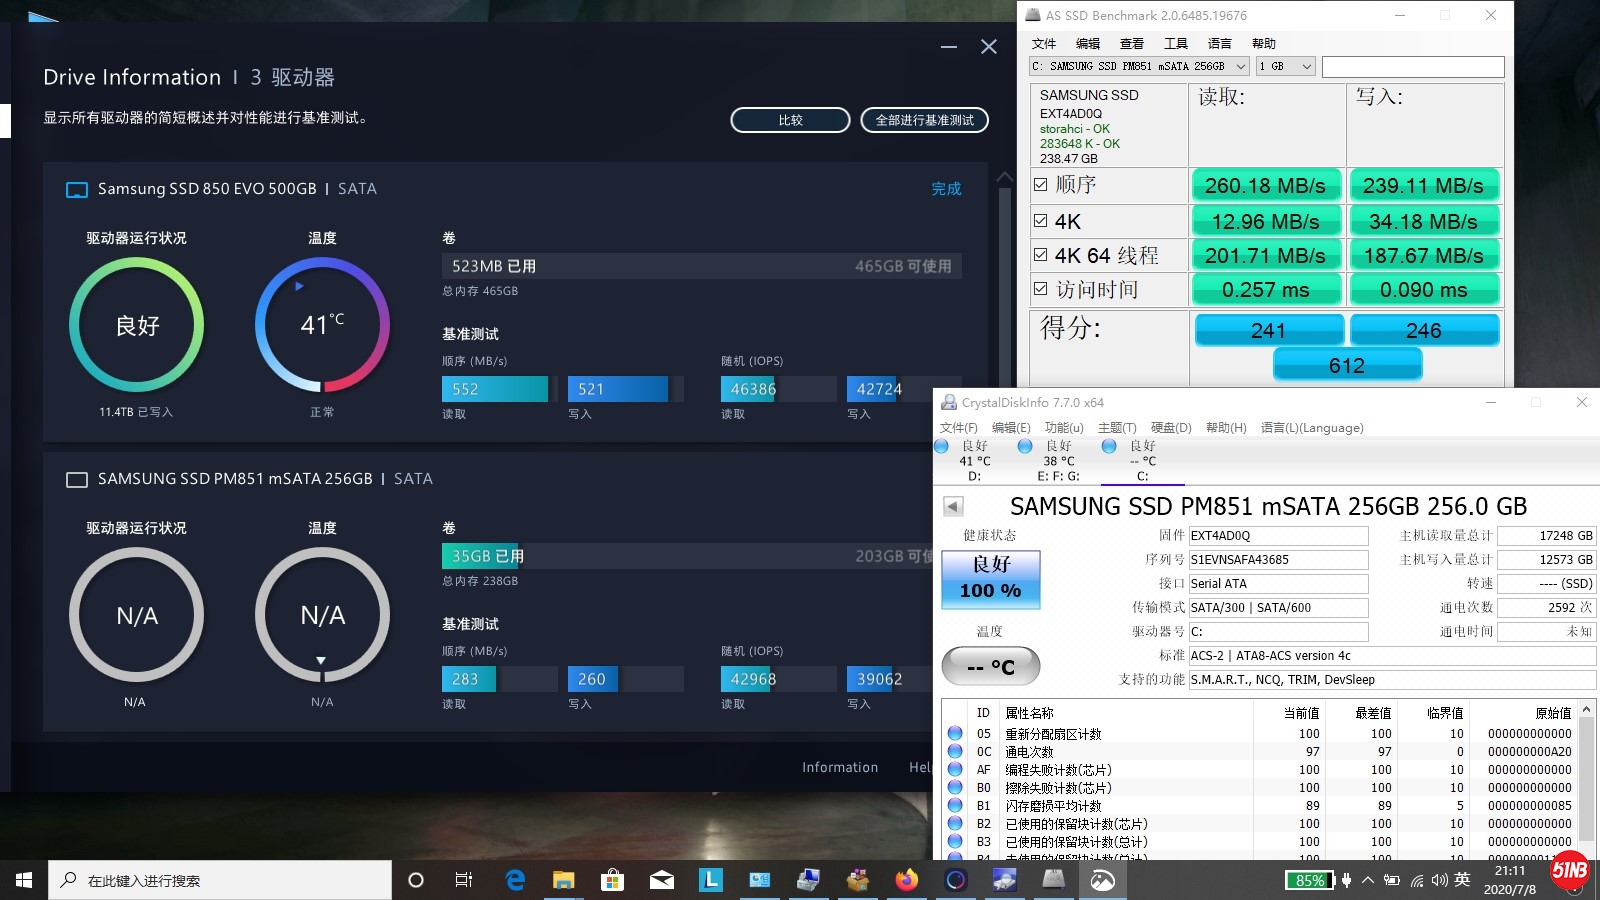Switch input language via 英 indicator
The height and width of the screenshot is (900, 1600).
[x=1462, y=880]
